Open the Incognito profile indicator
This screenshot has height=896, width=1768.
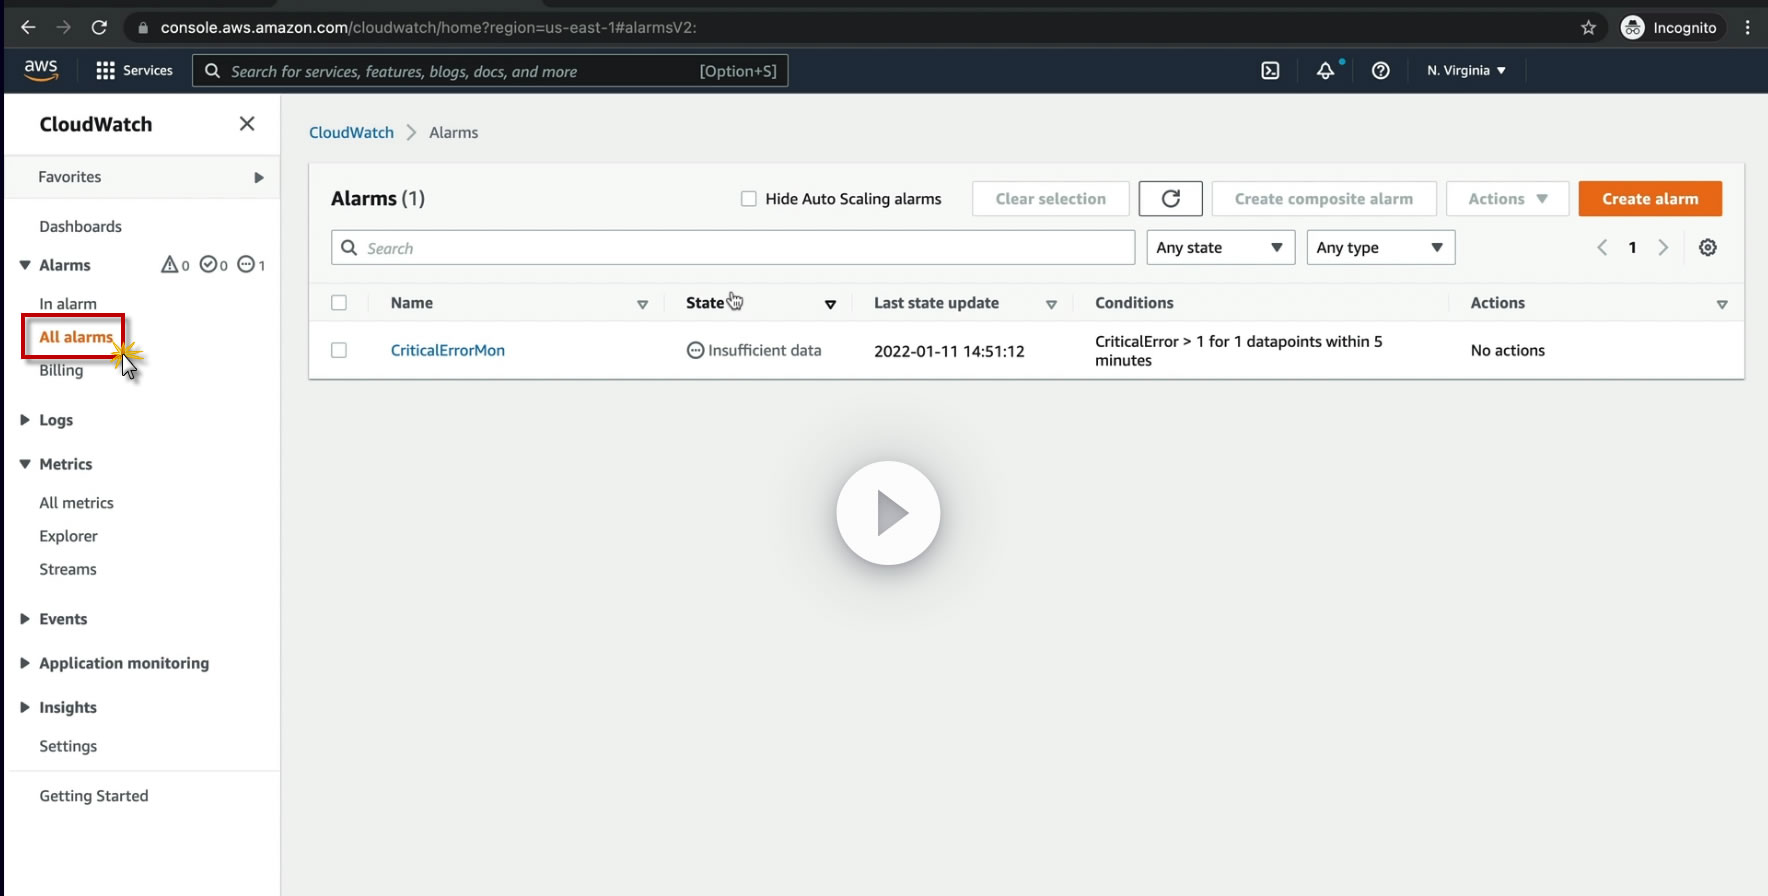(1669, 28)
